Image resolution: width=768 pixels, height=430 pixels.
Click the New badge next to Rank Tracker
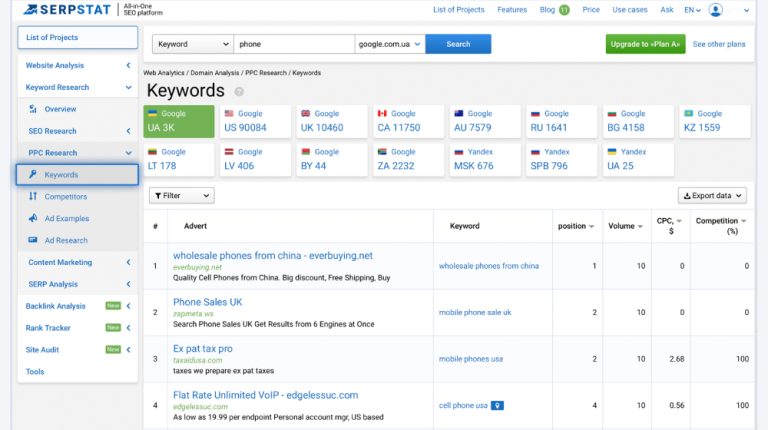pyautogui.click(x=113, y=328)
